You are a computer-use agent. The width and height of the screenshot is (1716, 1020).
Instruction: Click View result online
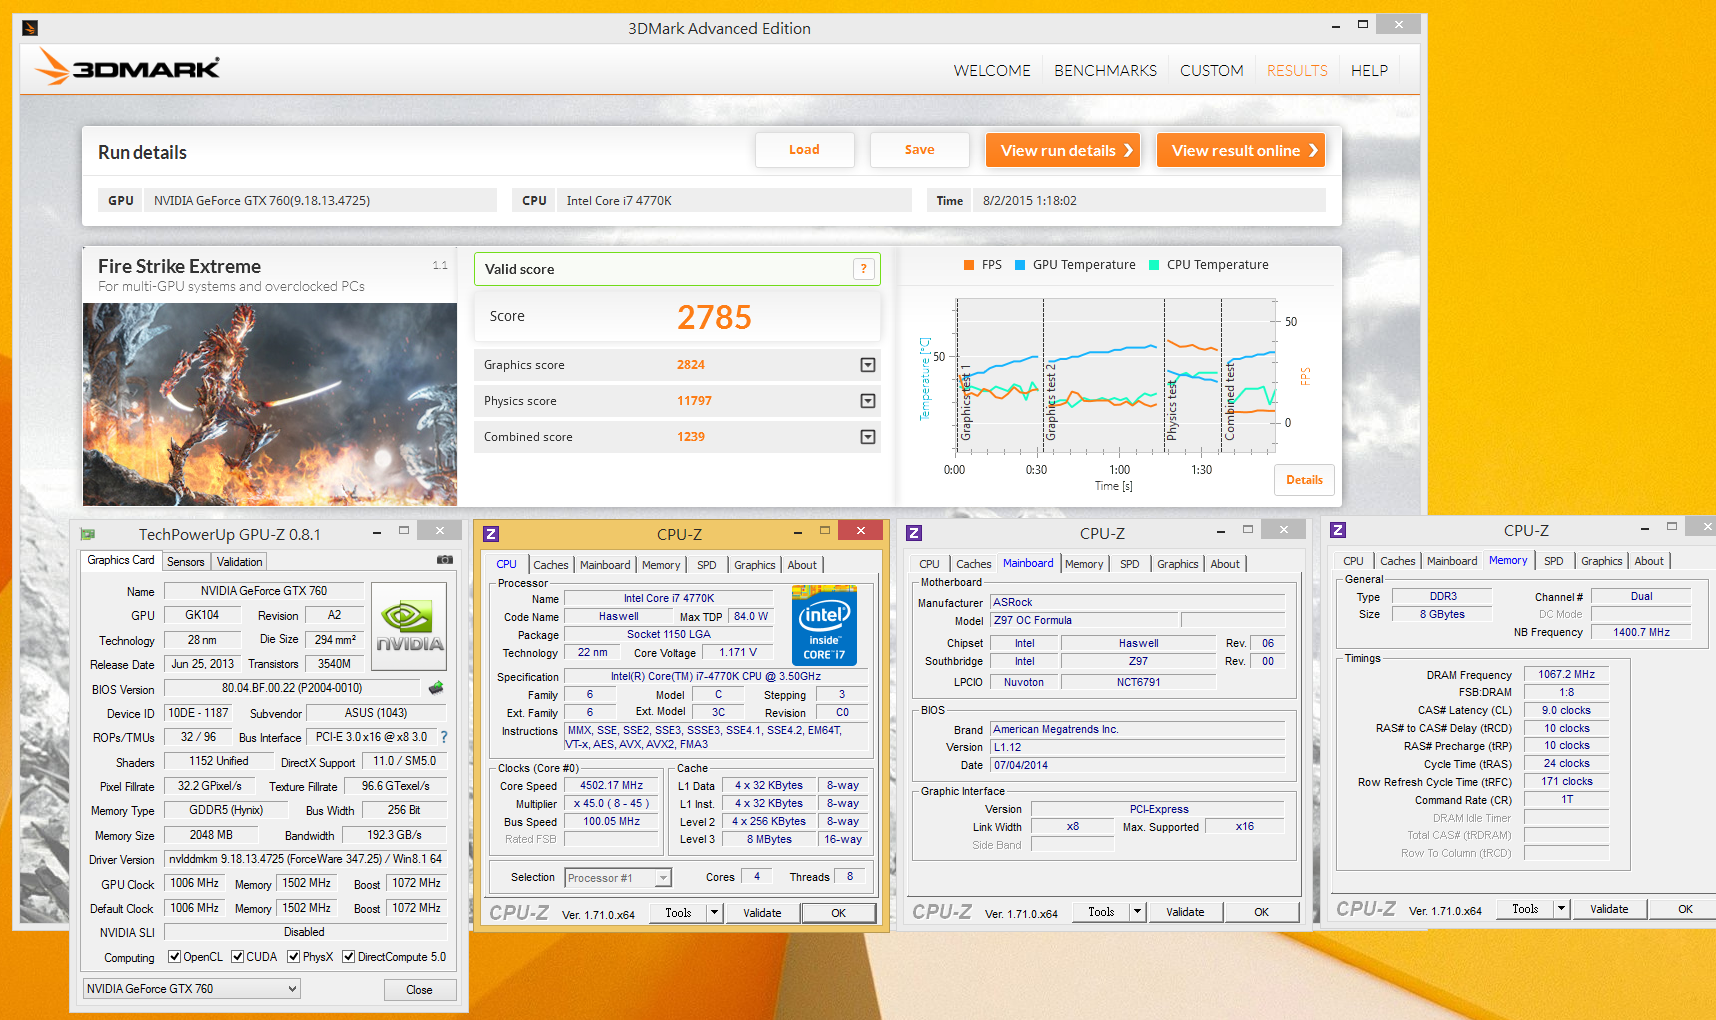pos(1241,150)
